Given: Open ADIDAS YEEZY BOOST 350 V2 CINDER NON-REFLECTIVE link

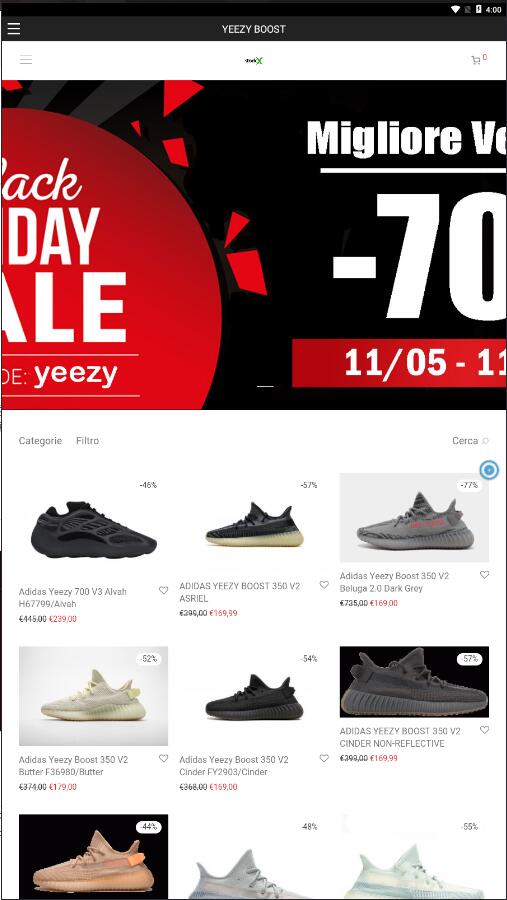Looking at the screenshot, I should pyautogui.click(x=400, y=737).
